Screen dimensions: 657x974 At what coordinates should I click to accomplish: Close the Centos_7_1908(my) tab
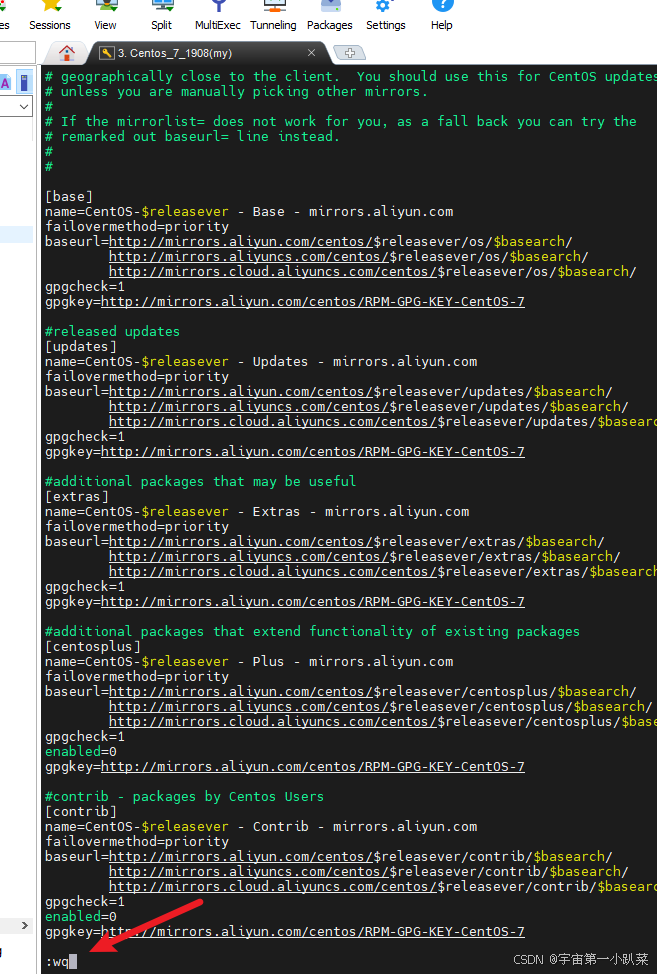311,53
